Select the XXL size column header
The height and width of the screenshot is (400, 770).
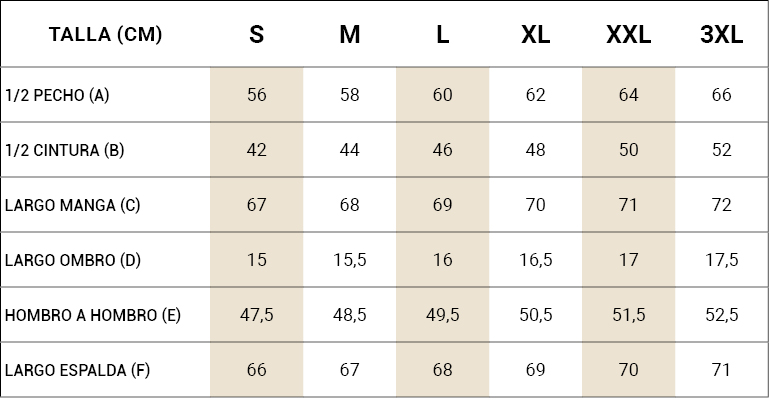[629, 34]
